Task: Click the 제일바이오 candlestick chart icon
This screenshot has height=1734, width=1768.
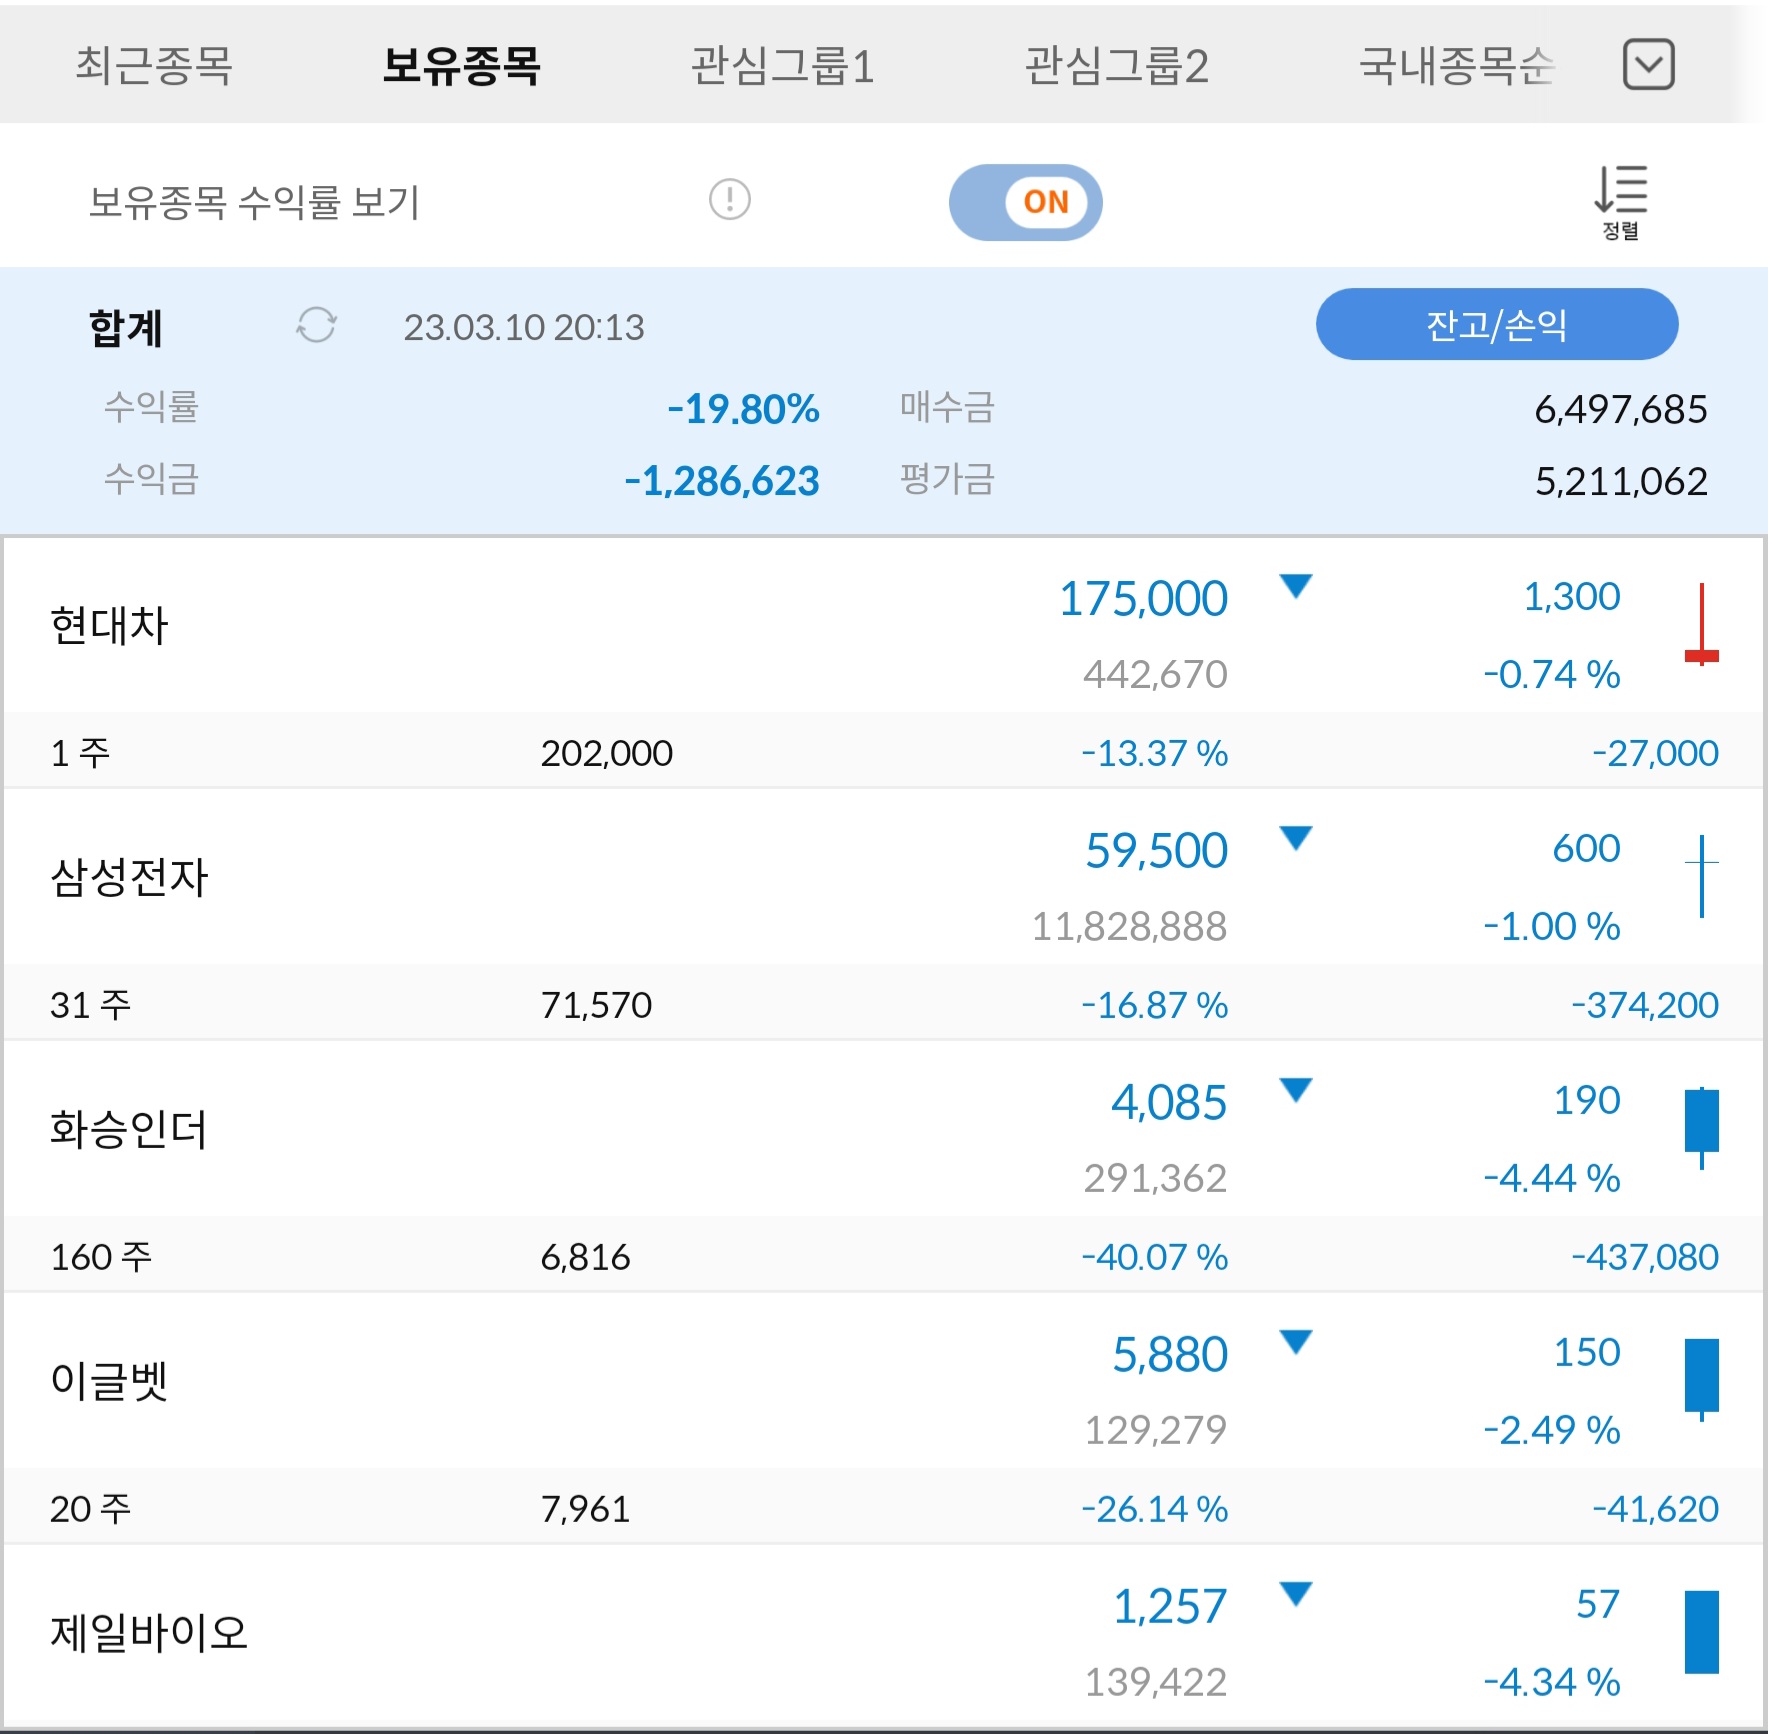Action: (x=1701, y=1633)
